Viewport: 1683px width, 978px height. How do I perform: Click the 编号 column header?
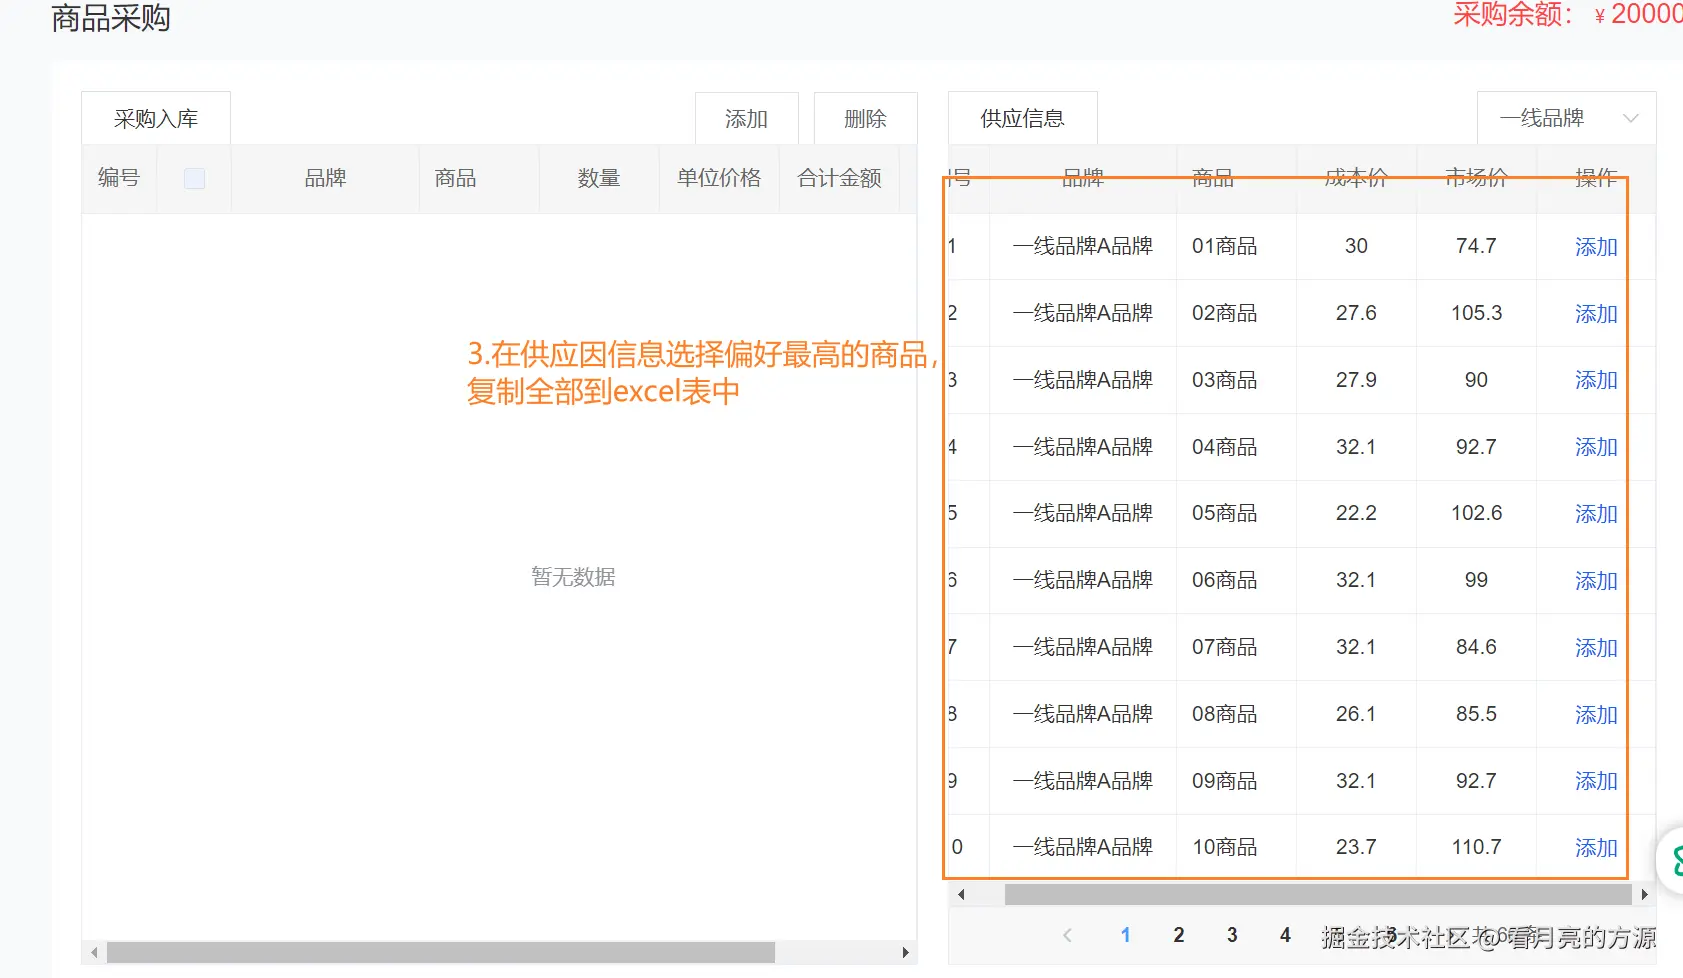coord(119,178)
